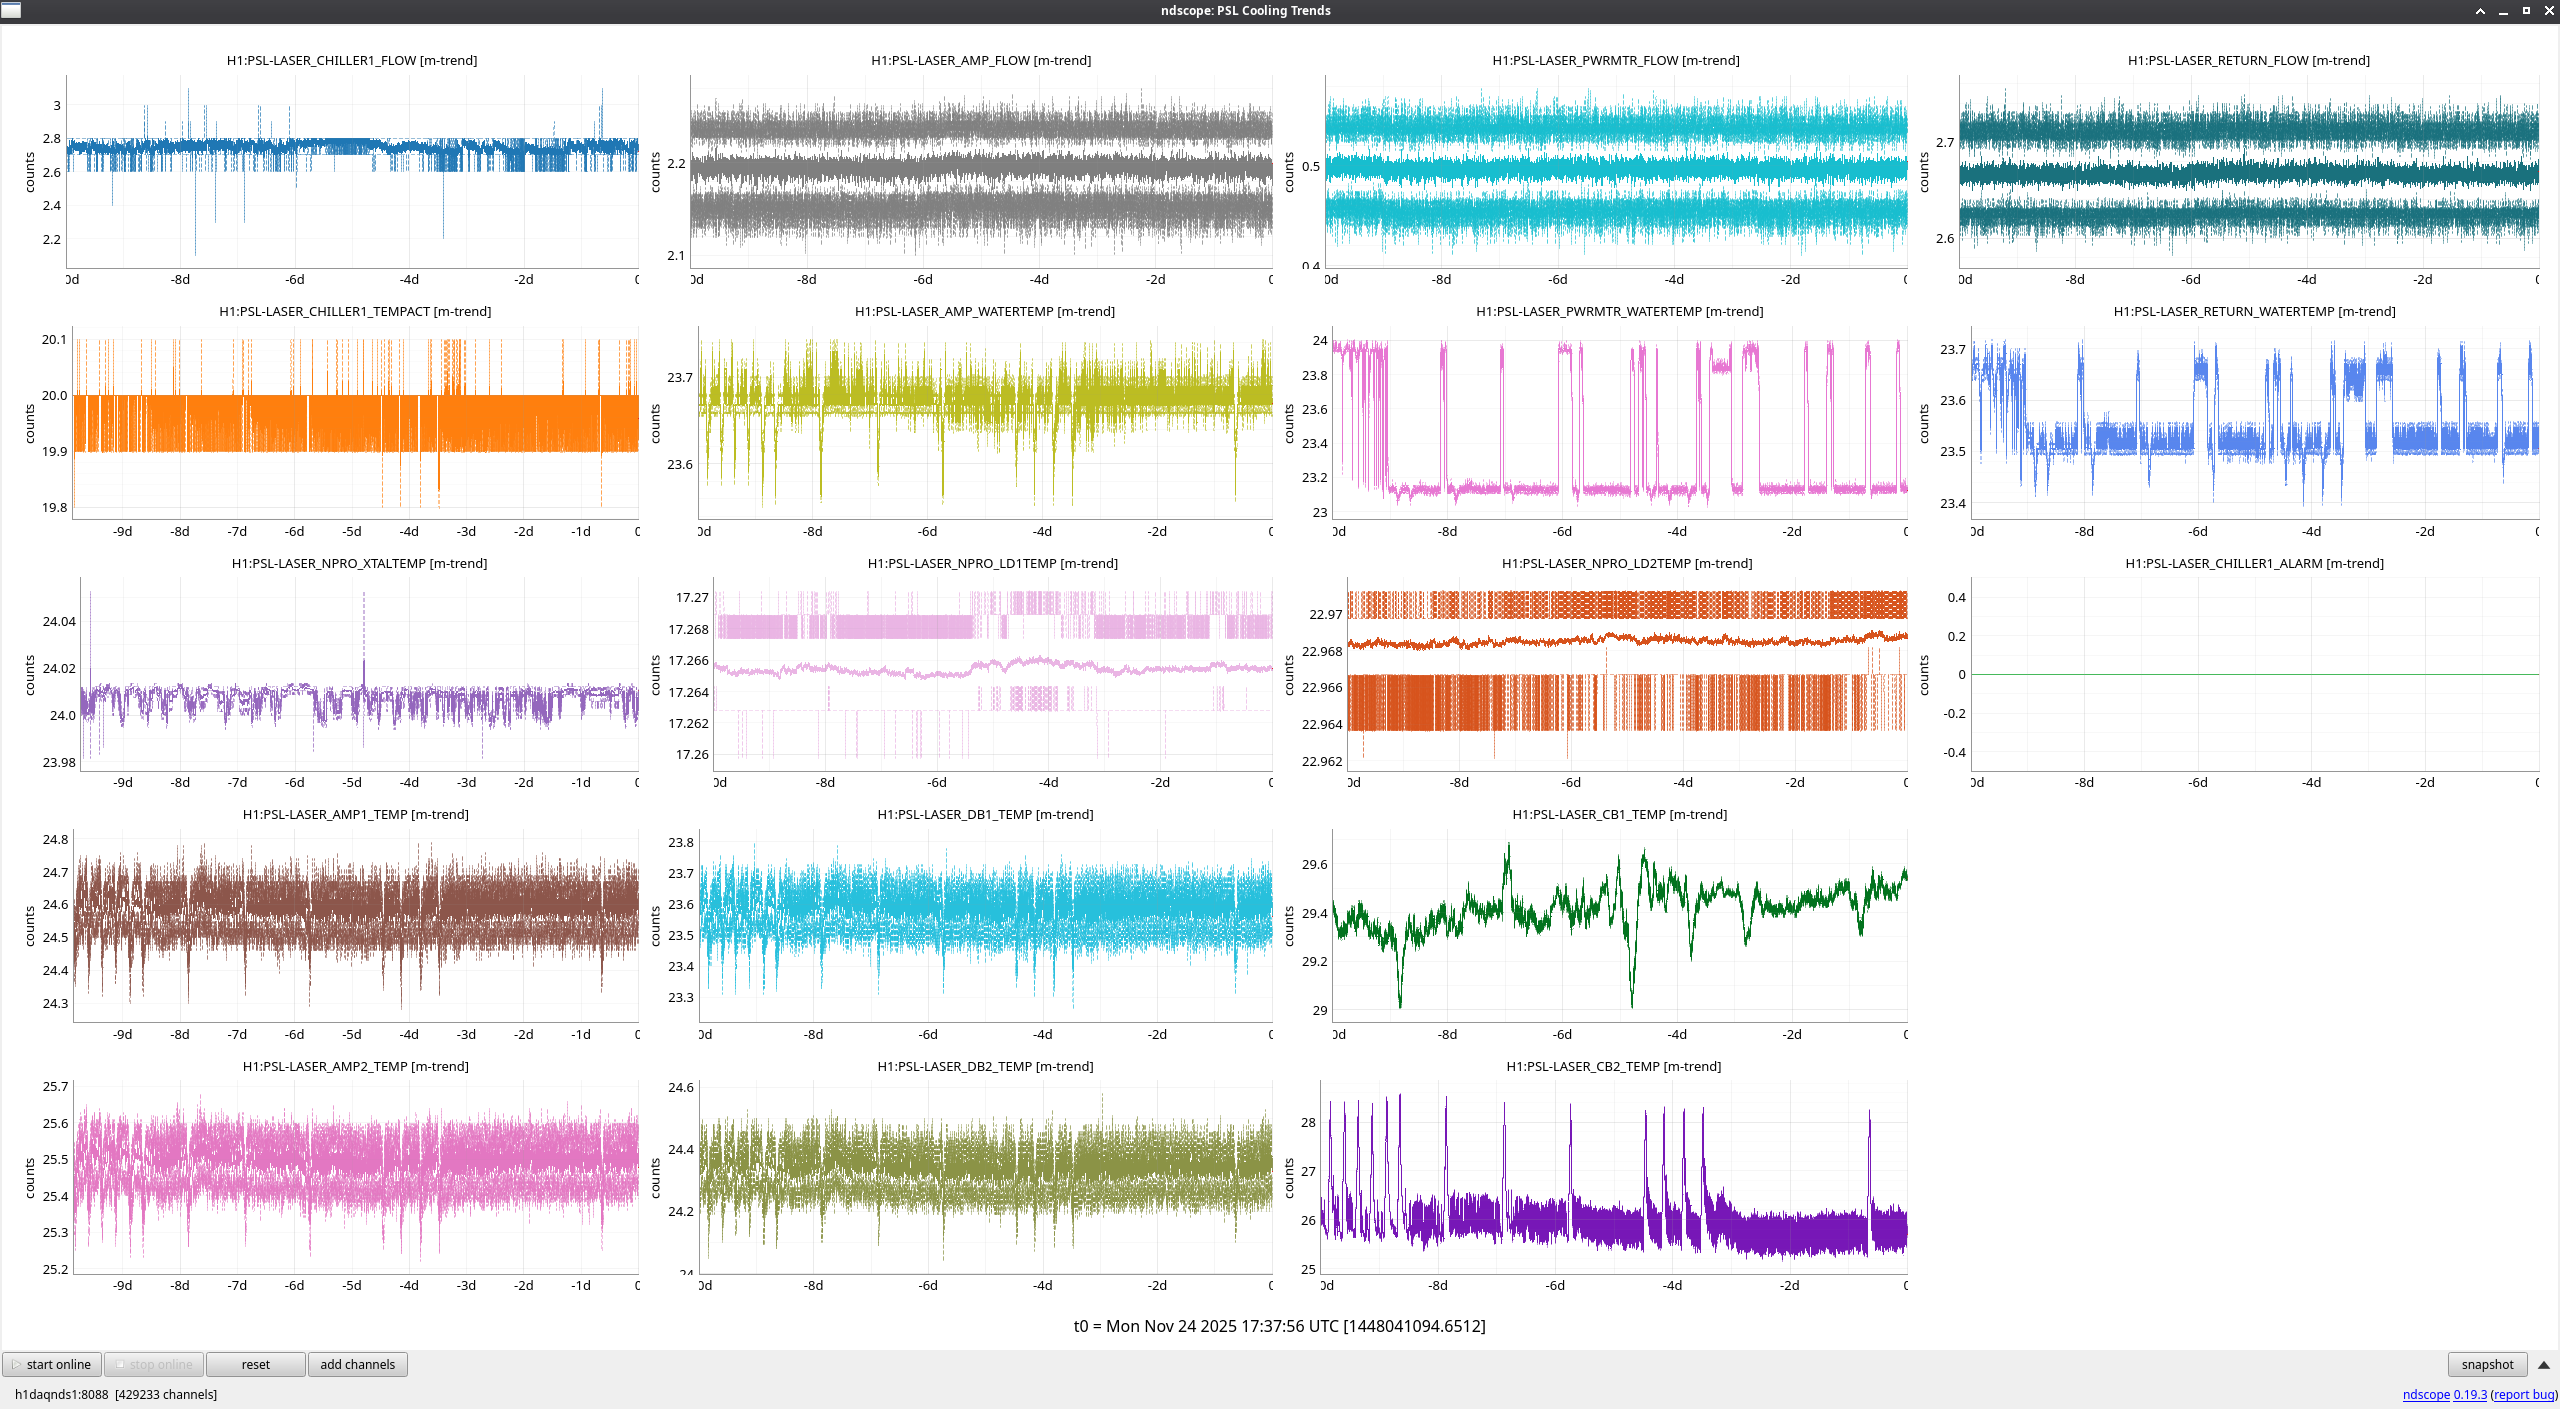Minimize the ndscope window
The width and height of the screenshot is (2560, 1409).
coord(2503,11)
